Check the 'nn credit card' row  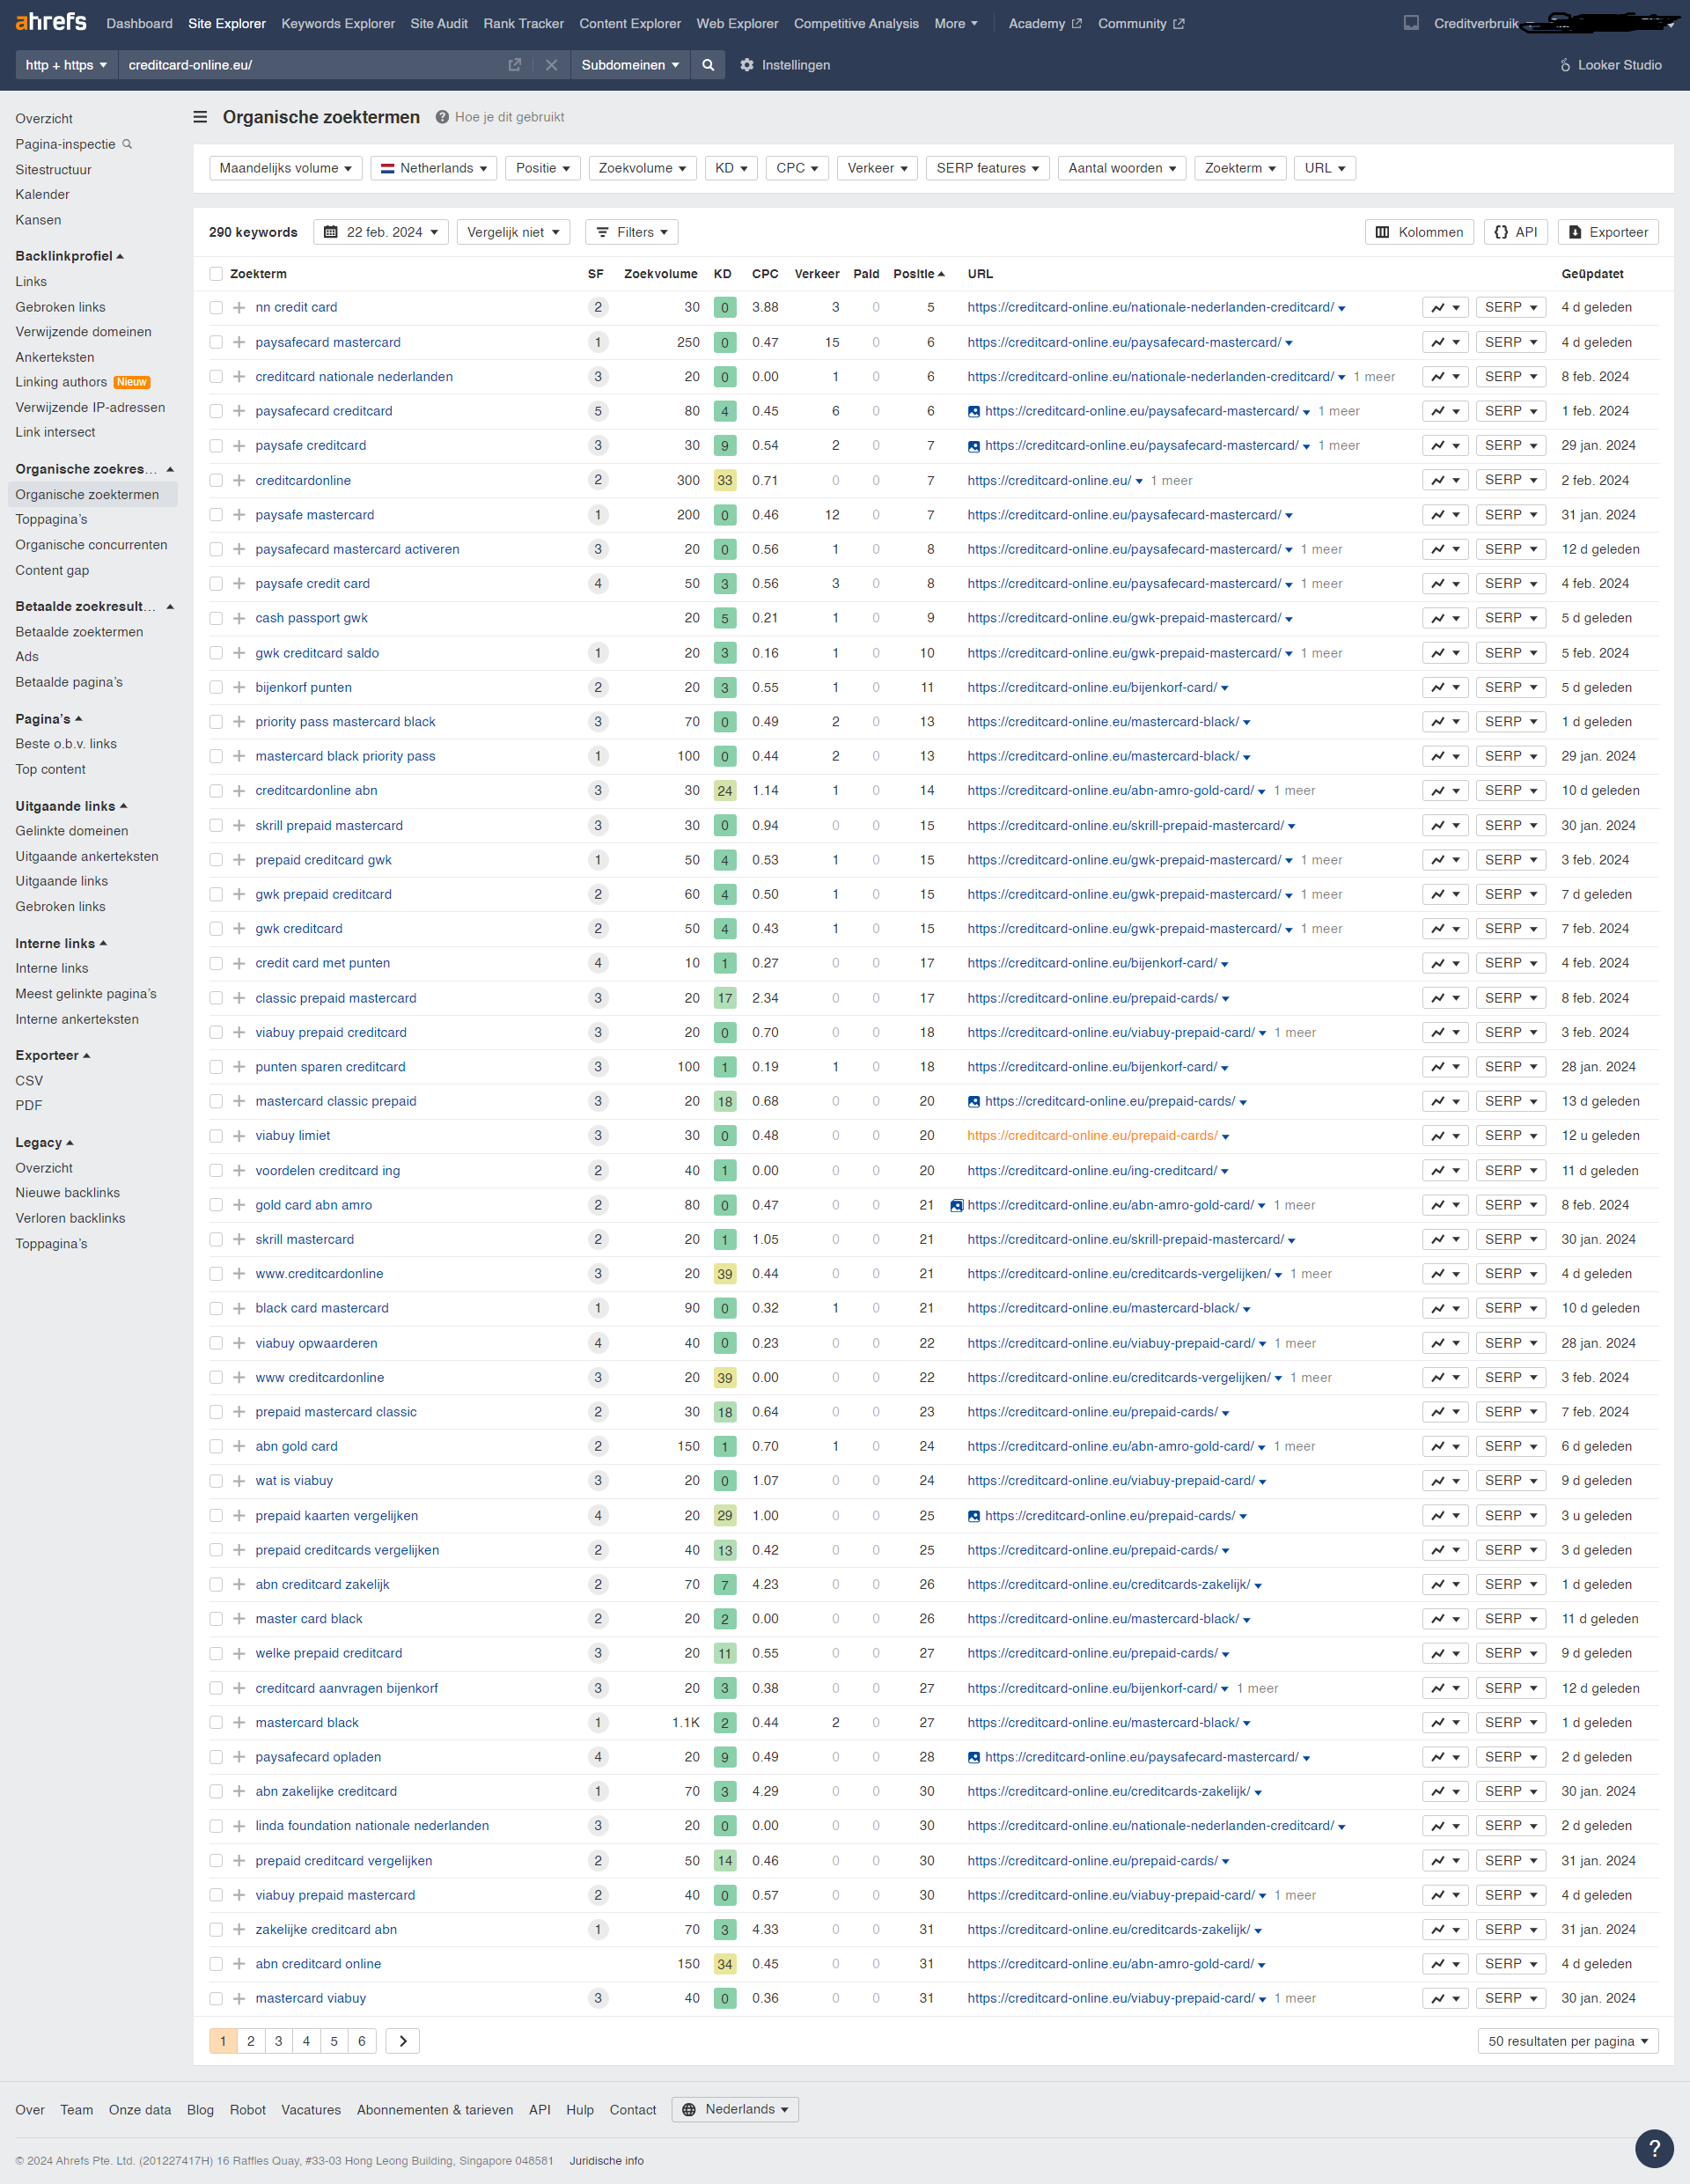(x=216, y=308)
